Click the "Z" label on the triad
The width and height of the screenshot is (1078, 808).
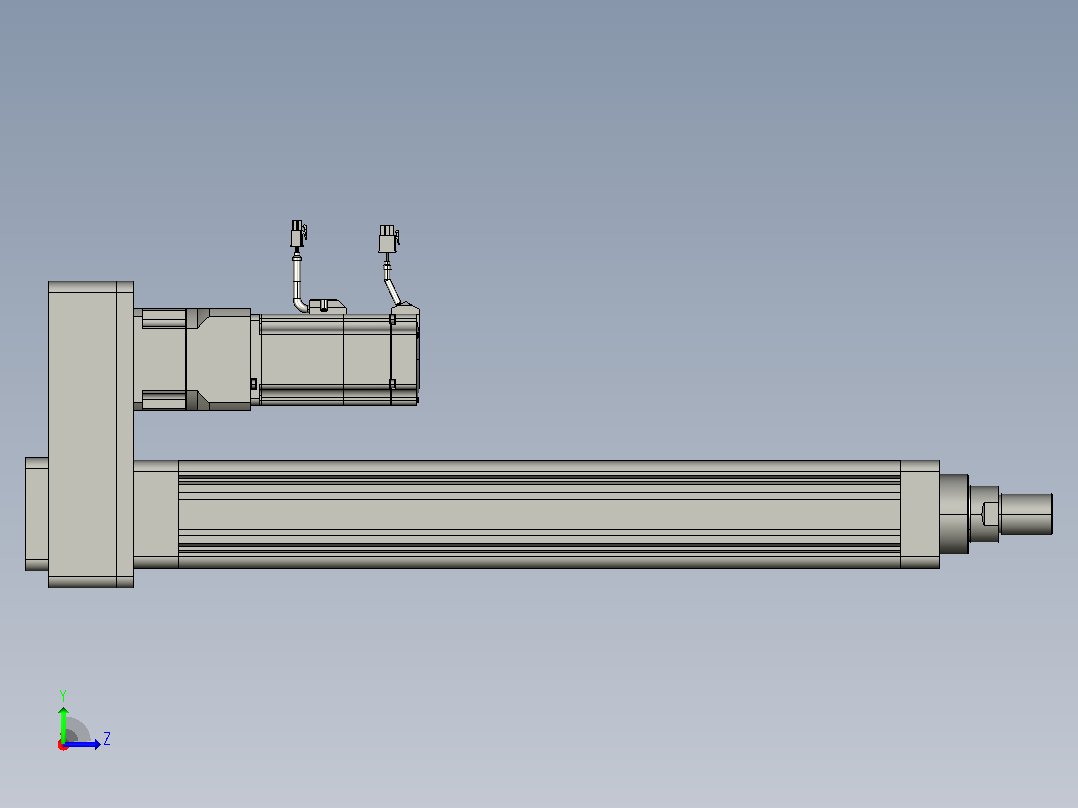pos(107,739)
